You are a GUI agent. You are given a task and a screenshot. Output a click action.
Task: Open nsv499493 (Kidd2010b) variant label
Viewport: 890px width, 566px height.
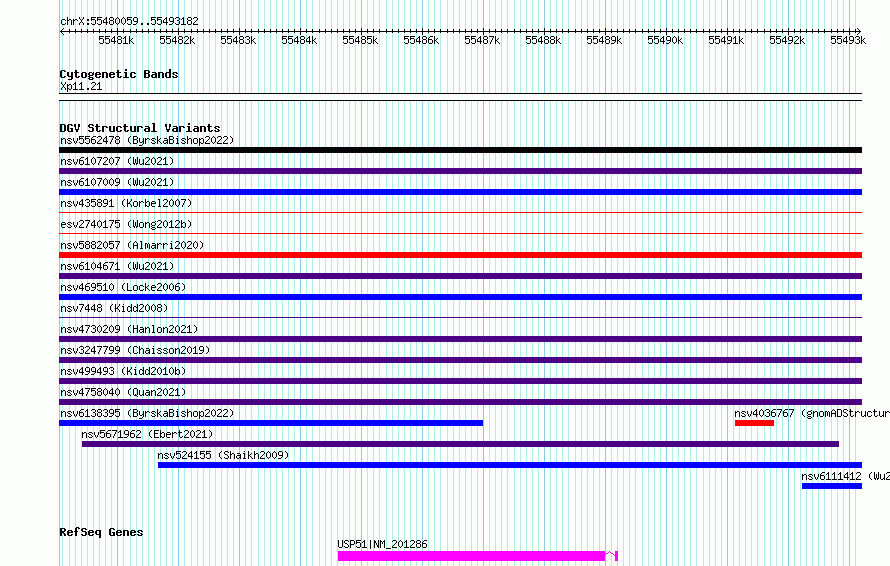(x=123, y=371)
